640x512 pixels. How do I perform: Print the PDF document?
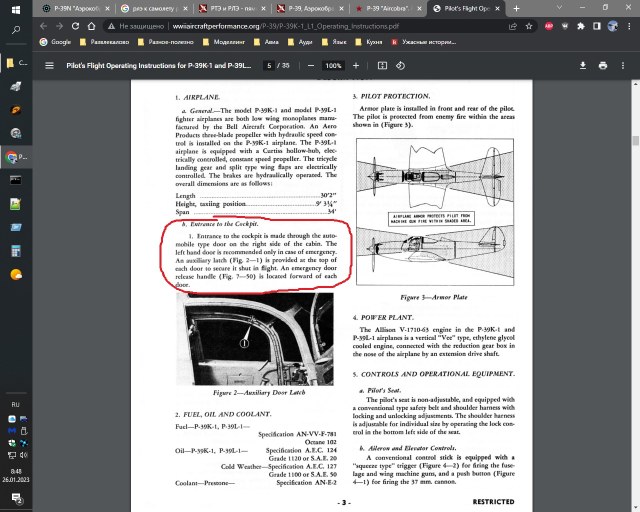[x=604, y=65]
